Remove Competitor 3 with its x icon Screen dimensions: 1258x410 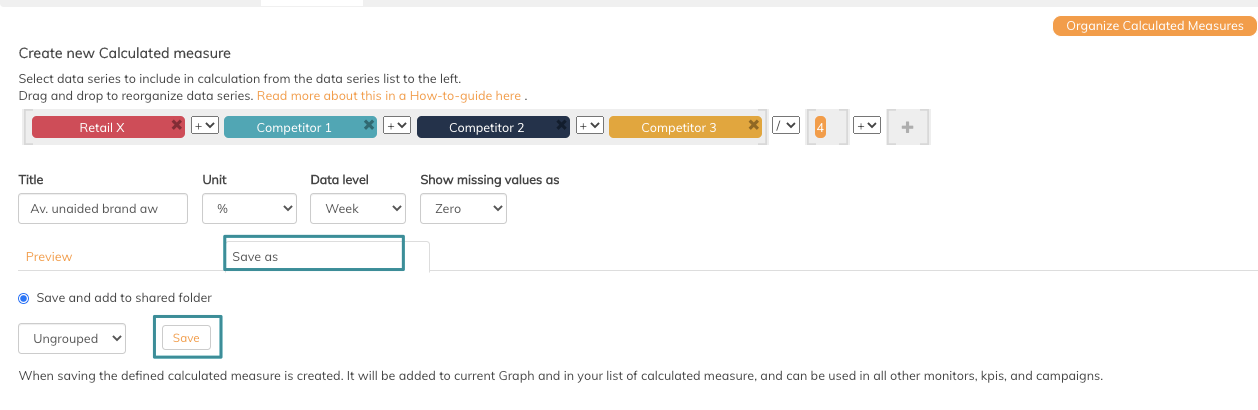click(754, 125)
